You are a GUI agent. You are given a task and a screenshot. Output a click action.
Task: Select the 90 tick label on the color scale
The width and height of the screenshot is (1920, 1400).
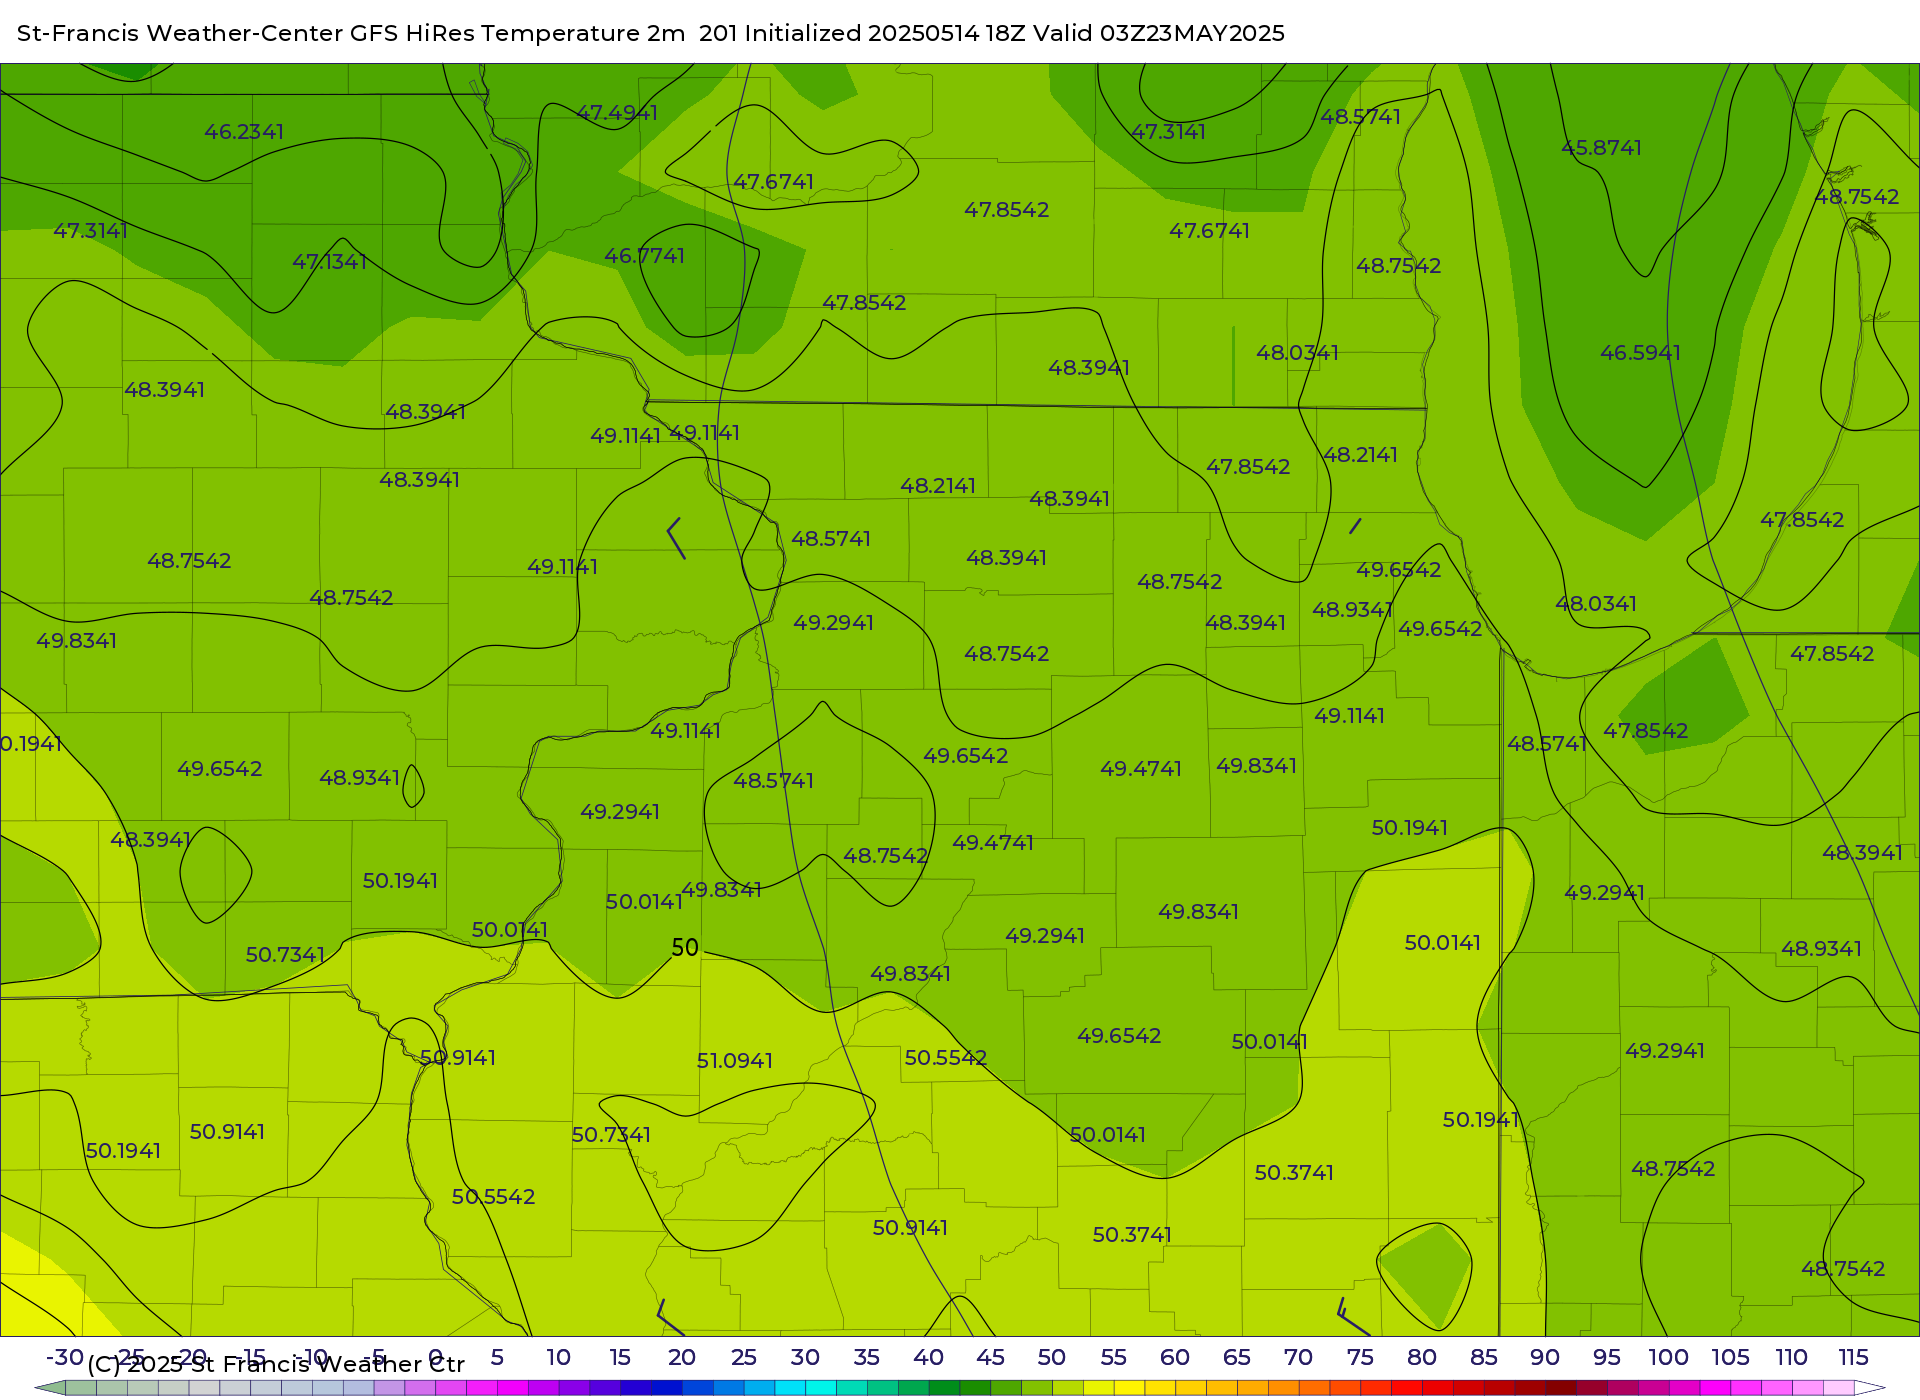[1545, 1358]
